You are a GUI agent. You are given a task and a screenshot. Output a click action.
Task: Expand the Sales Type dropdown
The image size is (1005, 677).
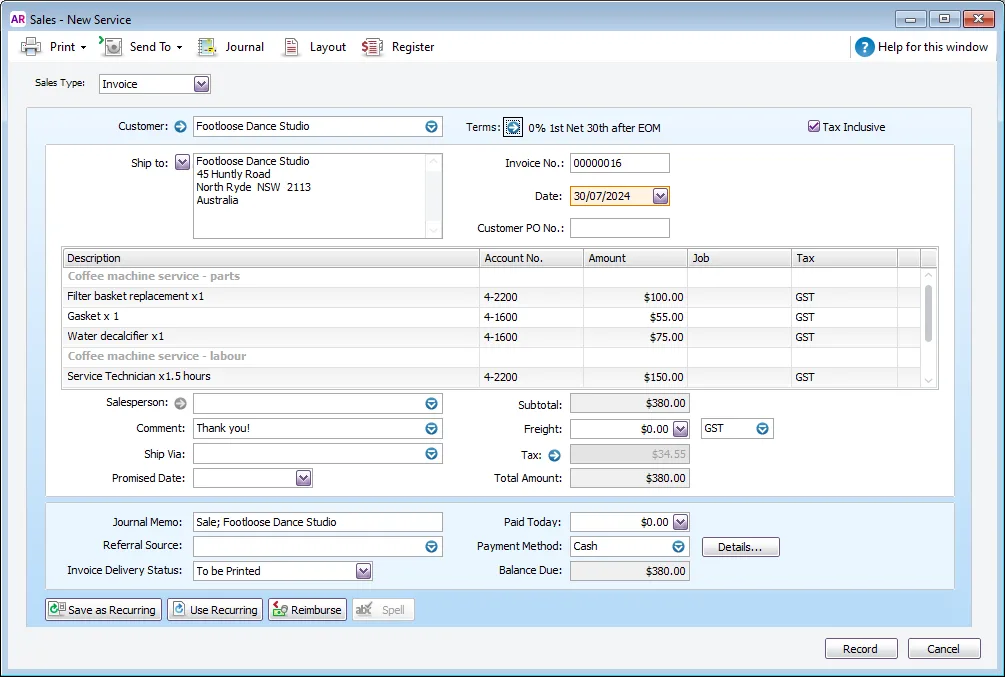tap(202, 84)
